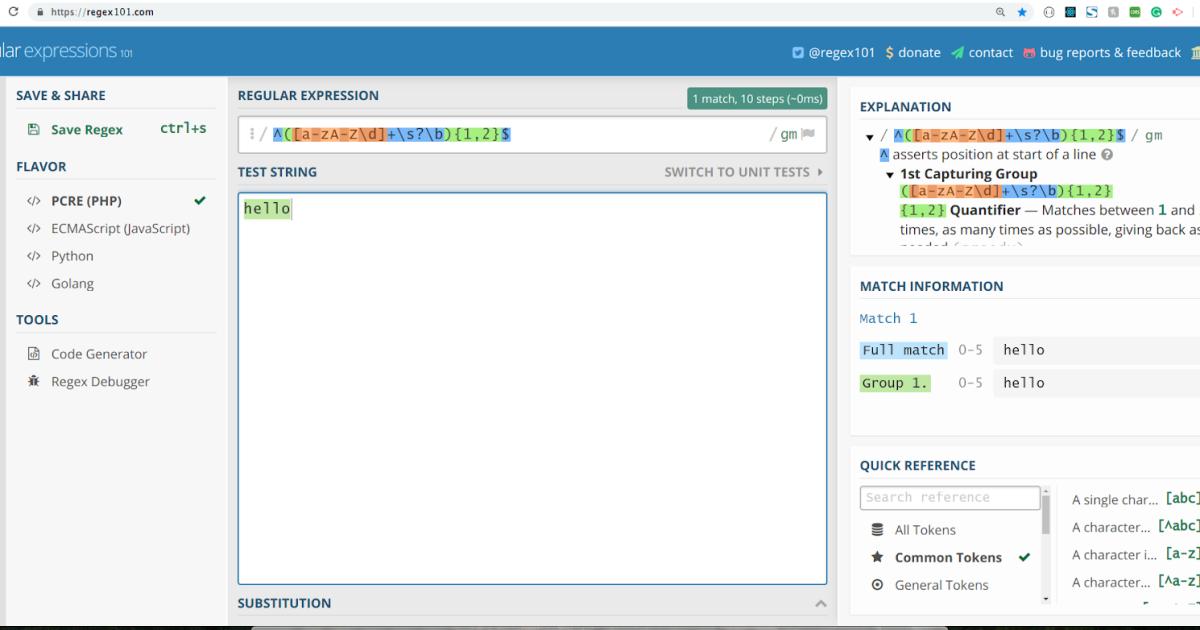Click the Group 1. label
The height and width of the screenshot is (630, 1200).
[895, 383]
